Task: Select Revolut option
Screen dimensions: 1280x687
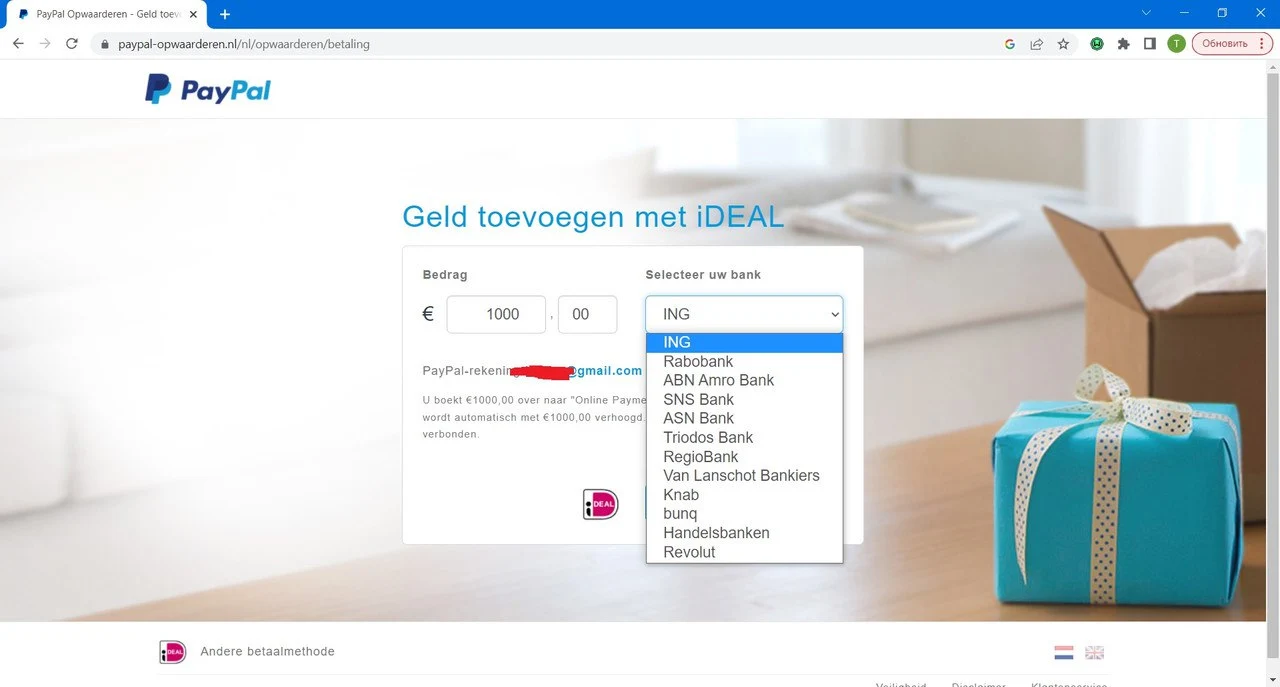Action: coord(744,552)
